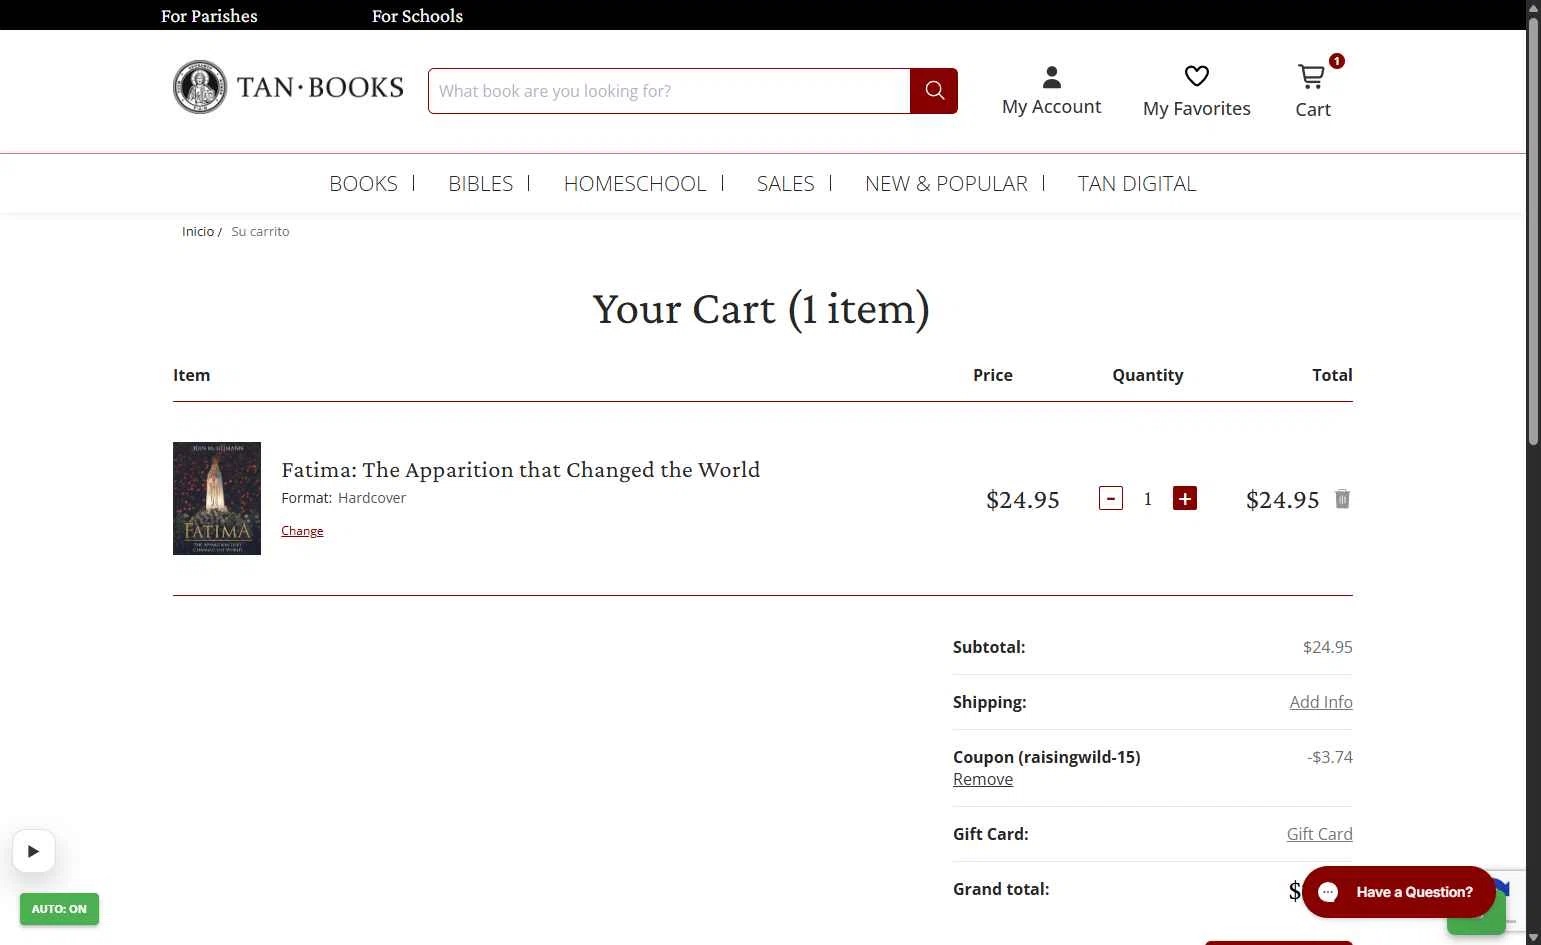Viewport: 1541px width, 945px height.
Task: Click the Fatima book cover thumbnail
Action: coord(217,498)
